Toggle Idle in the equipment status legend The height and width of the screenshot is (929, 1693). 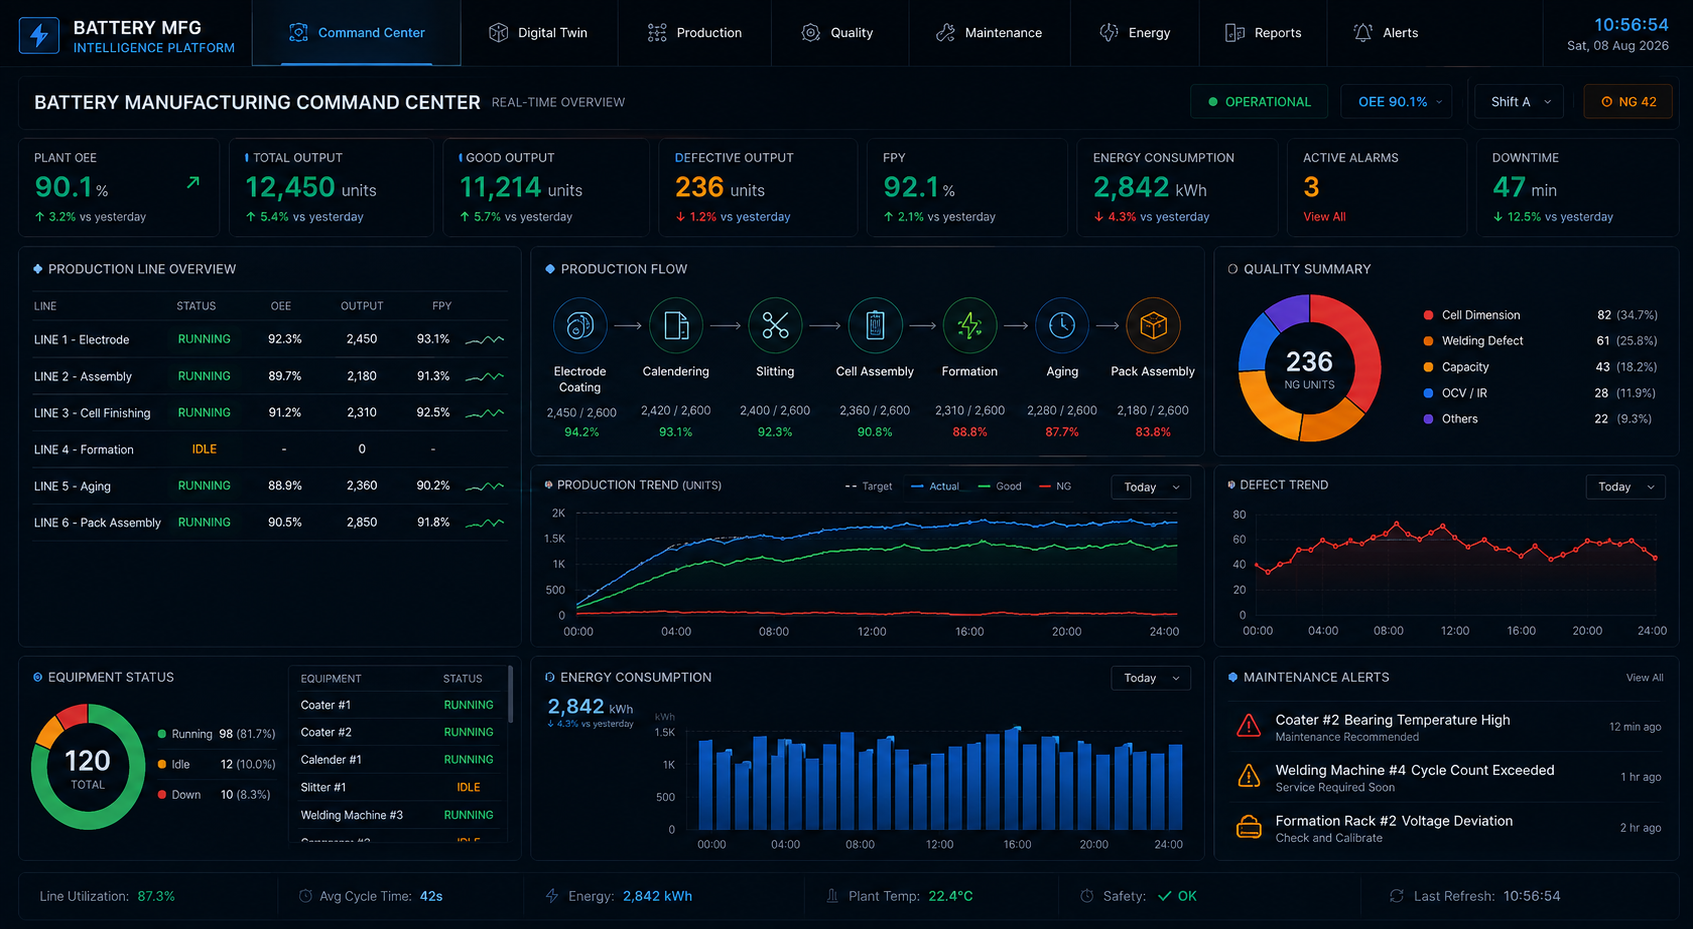click(x=216, y=764)
